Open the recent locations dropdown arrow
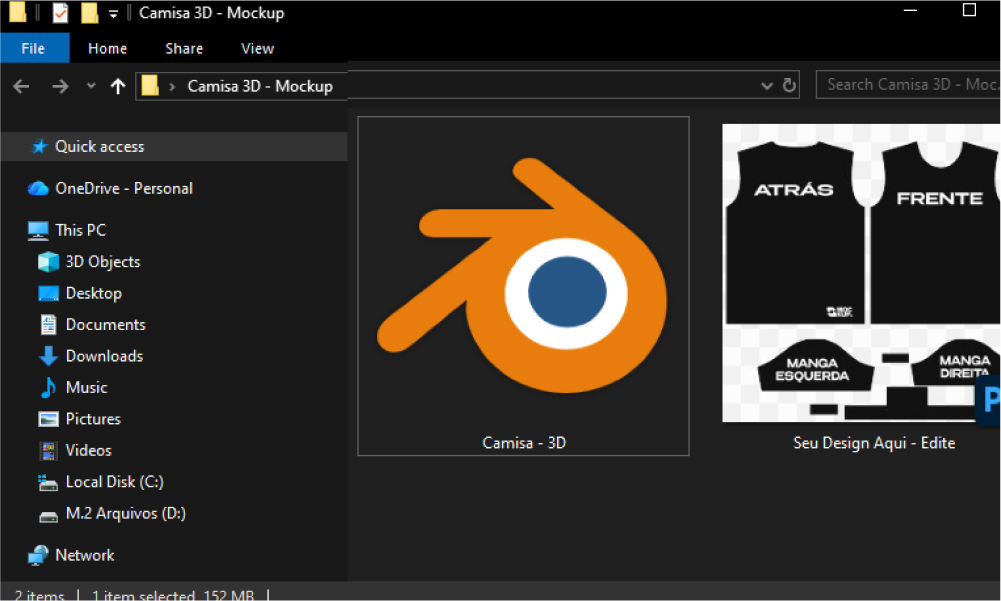 91,86
